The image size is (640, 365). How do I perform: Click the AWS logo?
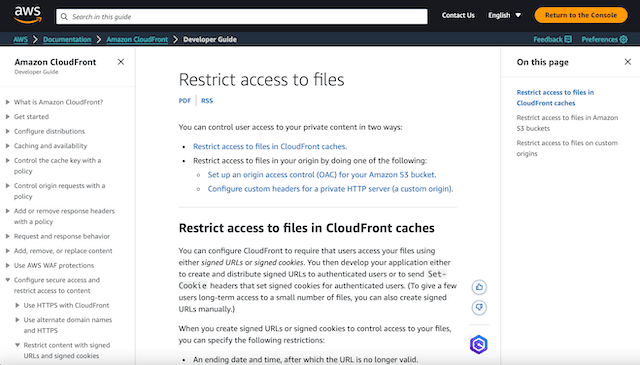coord(28,15)
